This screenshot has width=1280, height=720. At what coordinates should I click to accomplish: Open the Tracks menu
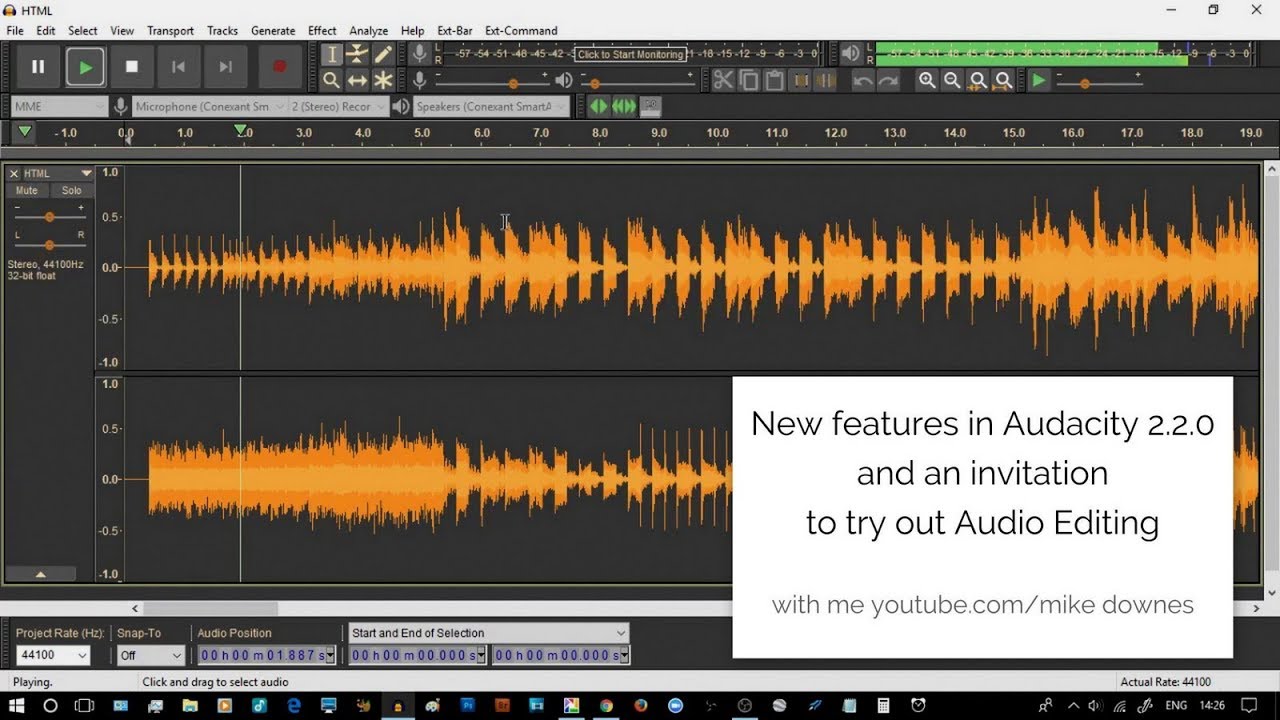point(222,31)
